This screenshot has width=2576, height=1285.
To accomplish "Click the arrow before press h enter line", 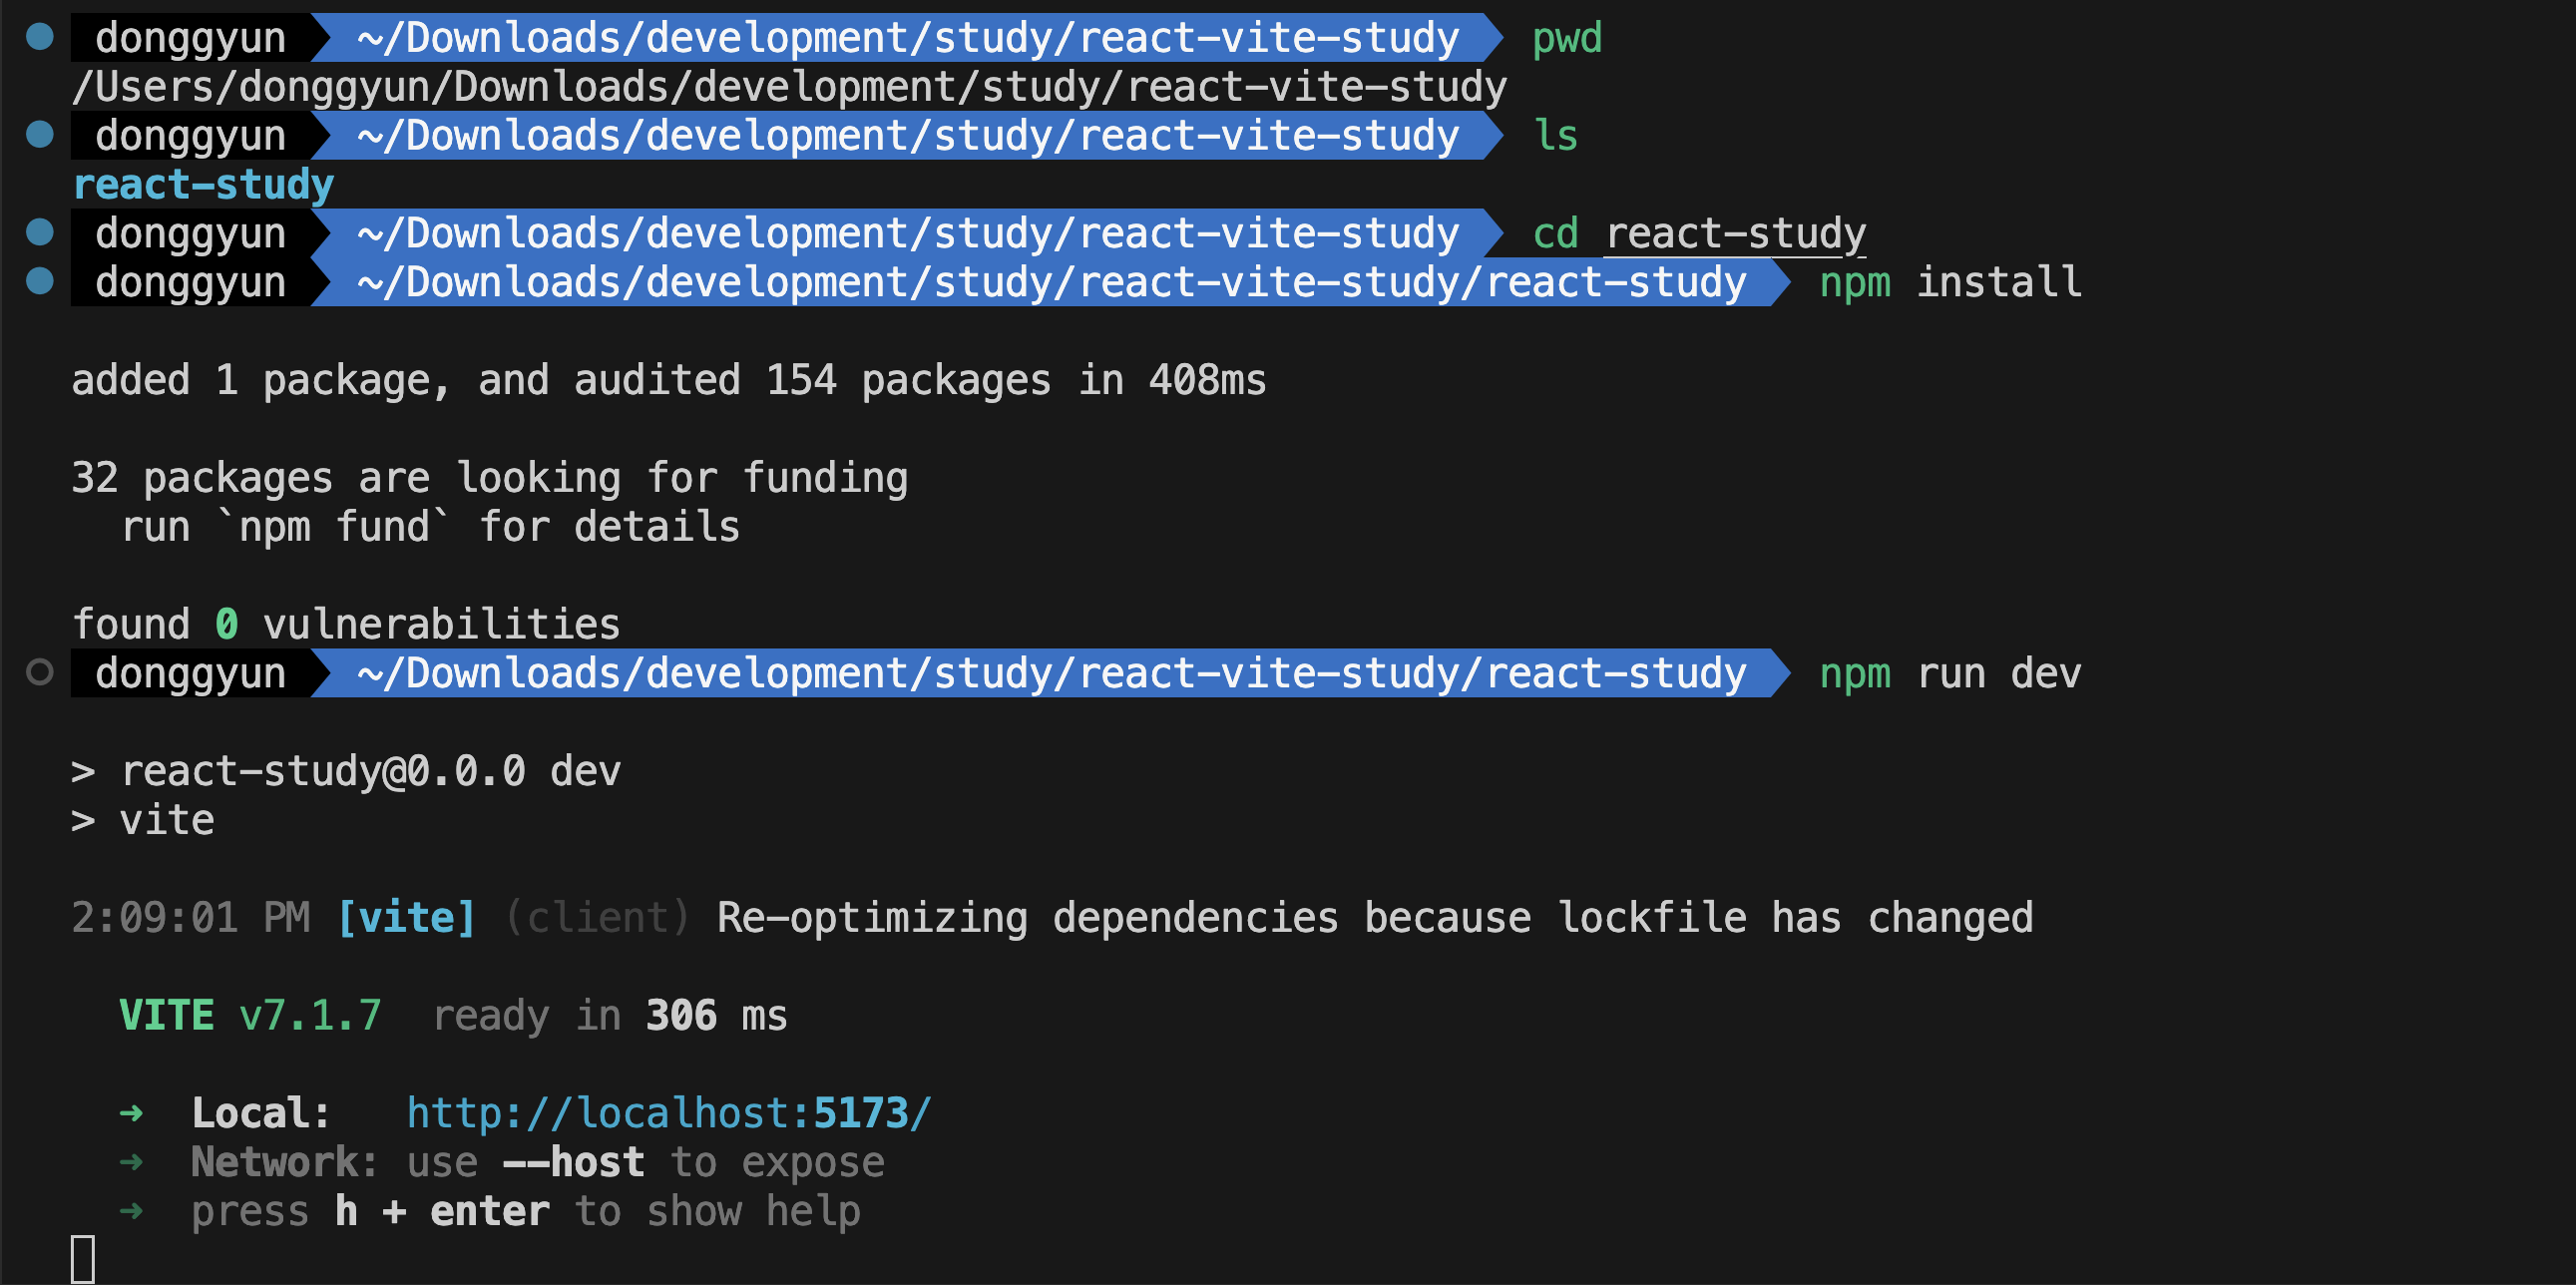I will pos(130,1210).
